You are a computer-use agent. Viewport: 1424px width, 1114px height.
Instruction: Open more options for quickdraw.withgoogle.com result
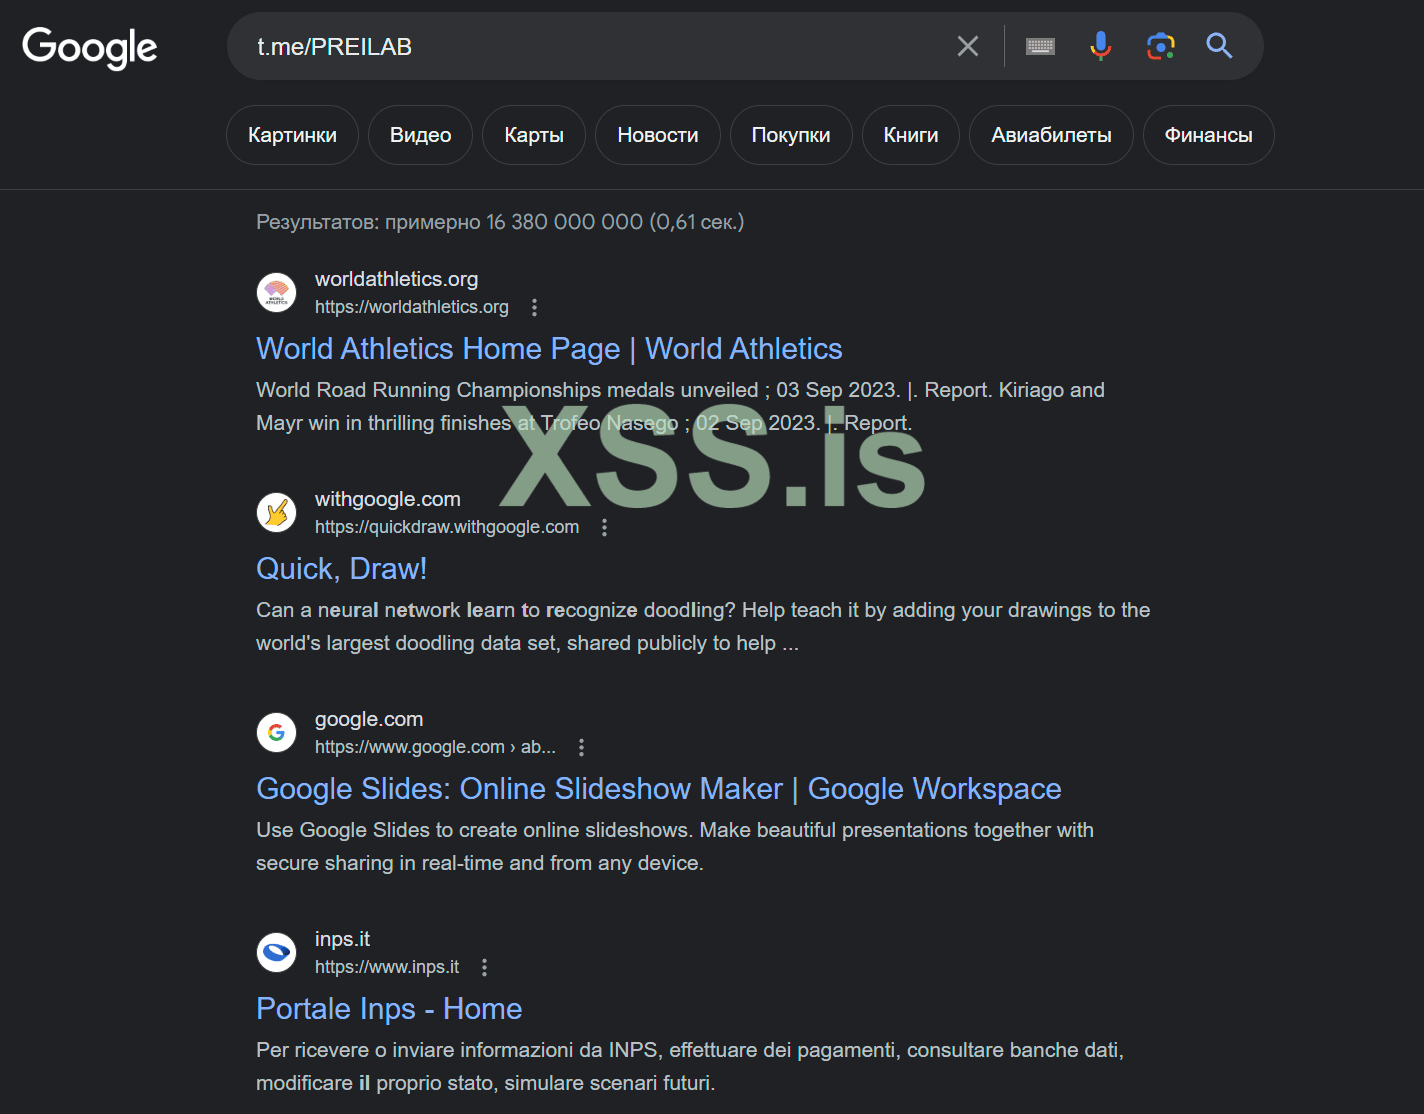tap(605, 527)
